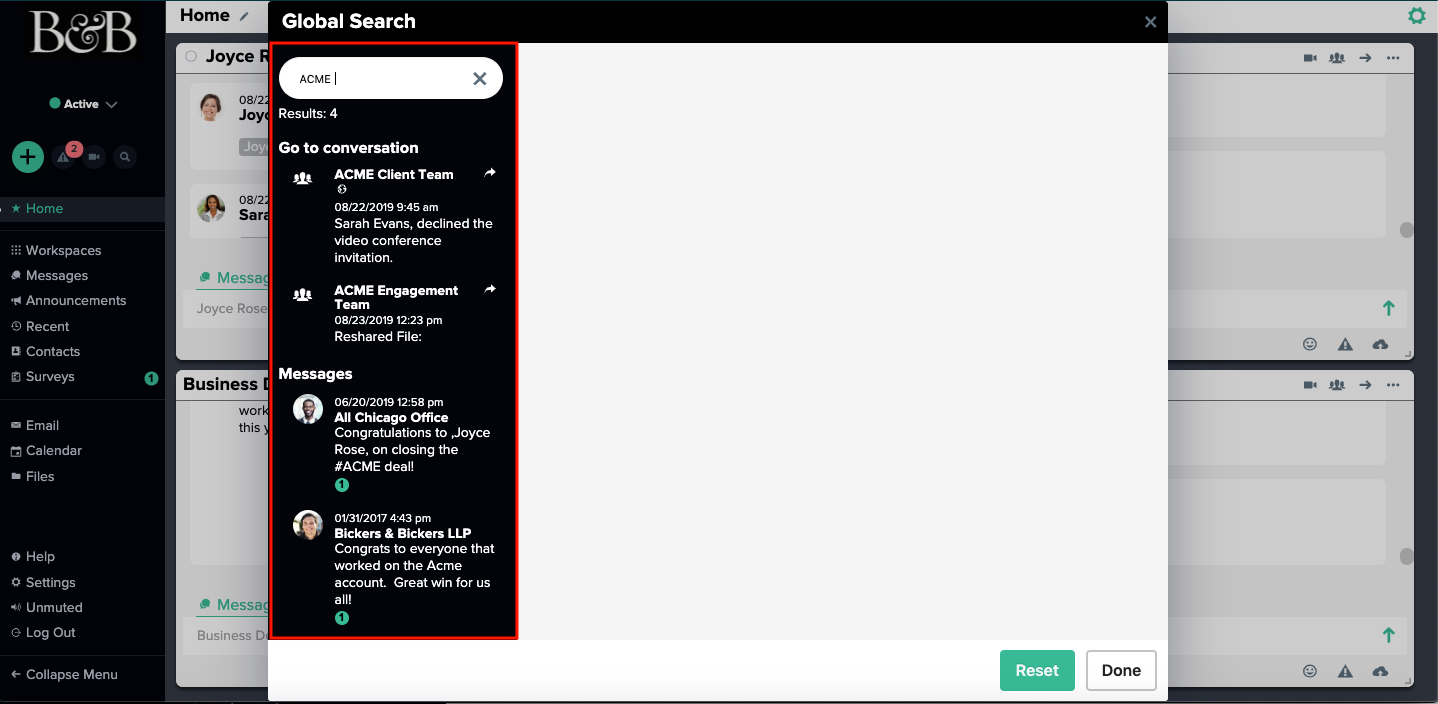The image size is (1438, 704).
Task: Click scrollbar handle in Joyce panel
Action: click(x=1406, y=230)
